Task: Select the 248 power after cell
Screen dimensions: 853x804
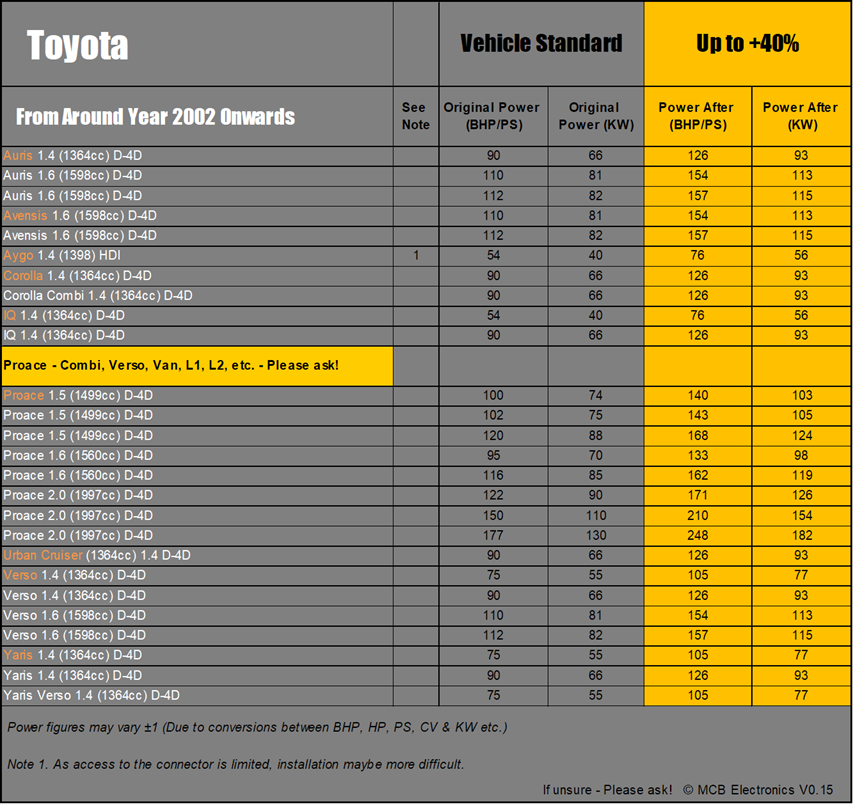Action: (x=698, y=535)
